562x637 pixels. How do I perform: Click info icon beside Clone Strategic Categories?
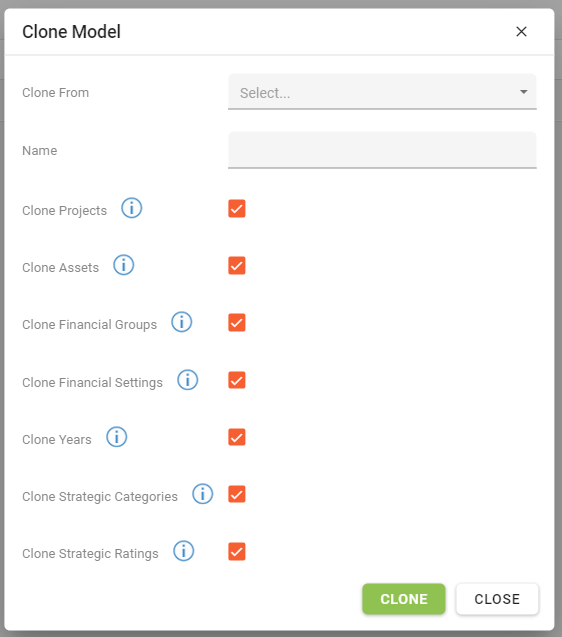pyautogui.click(x=202, y=494)
